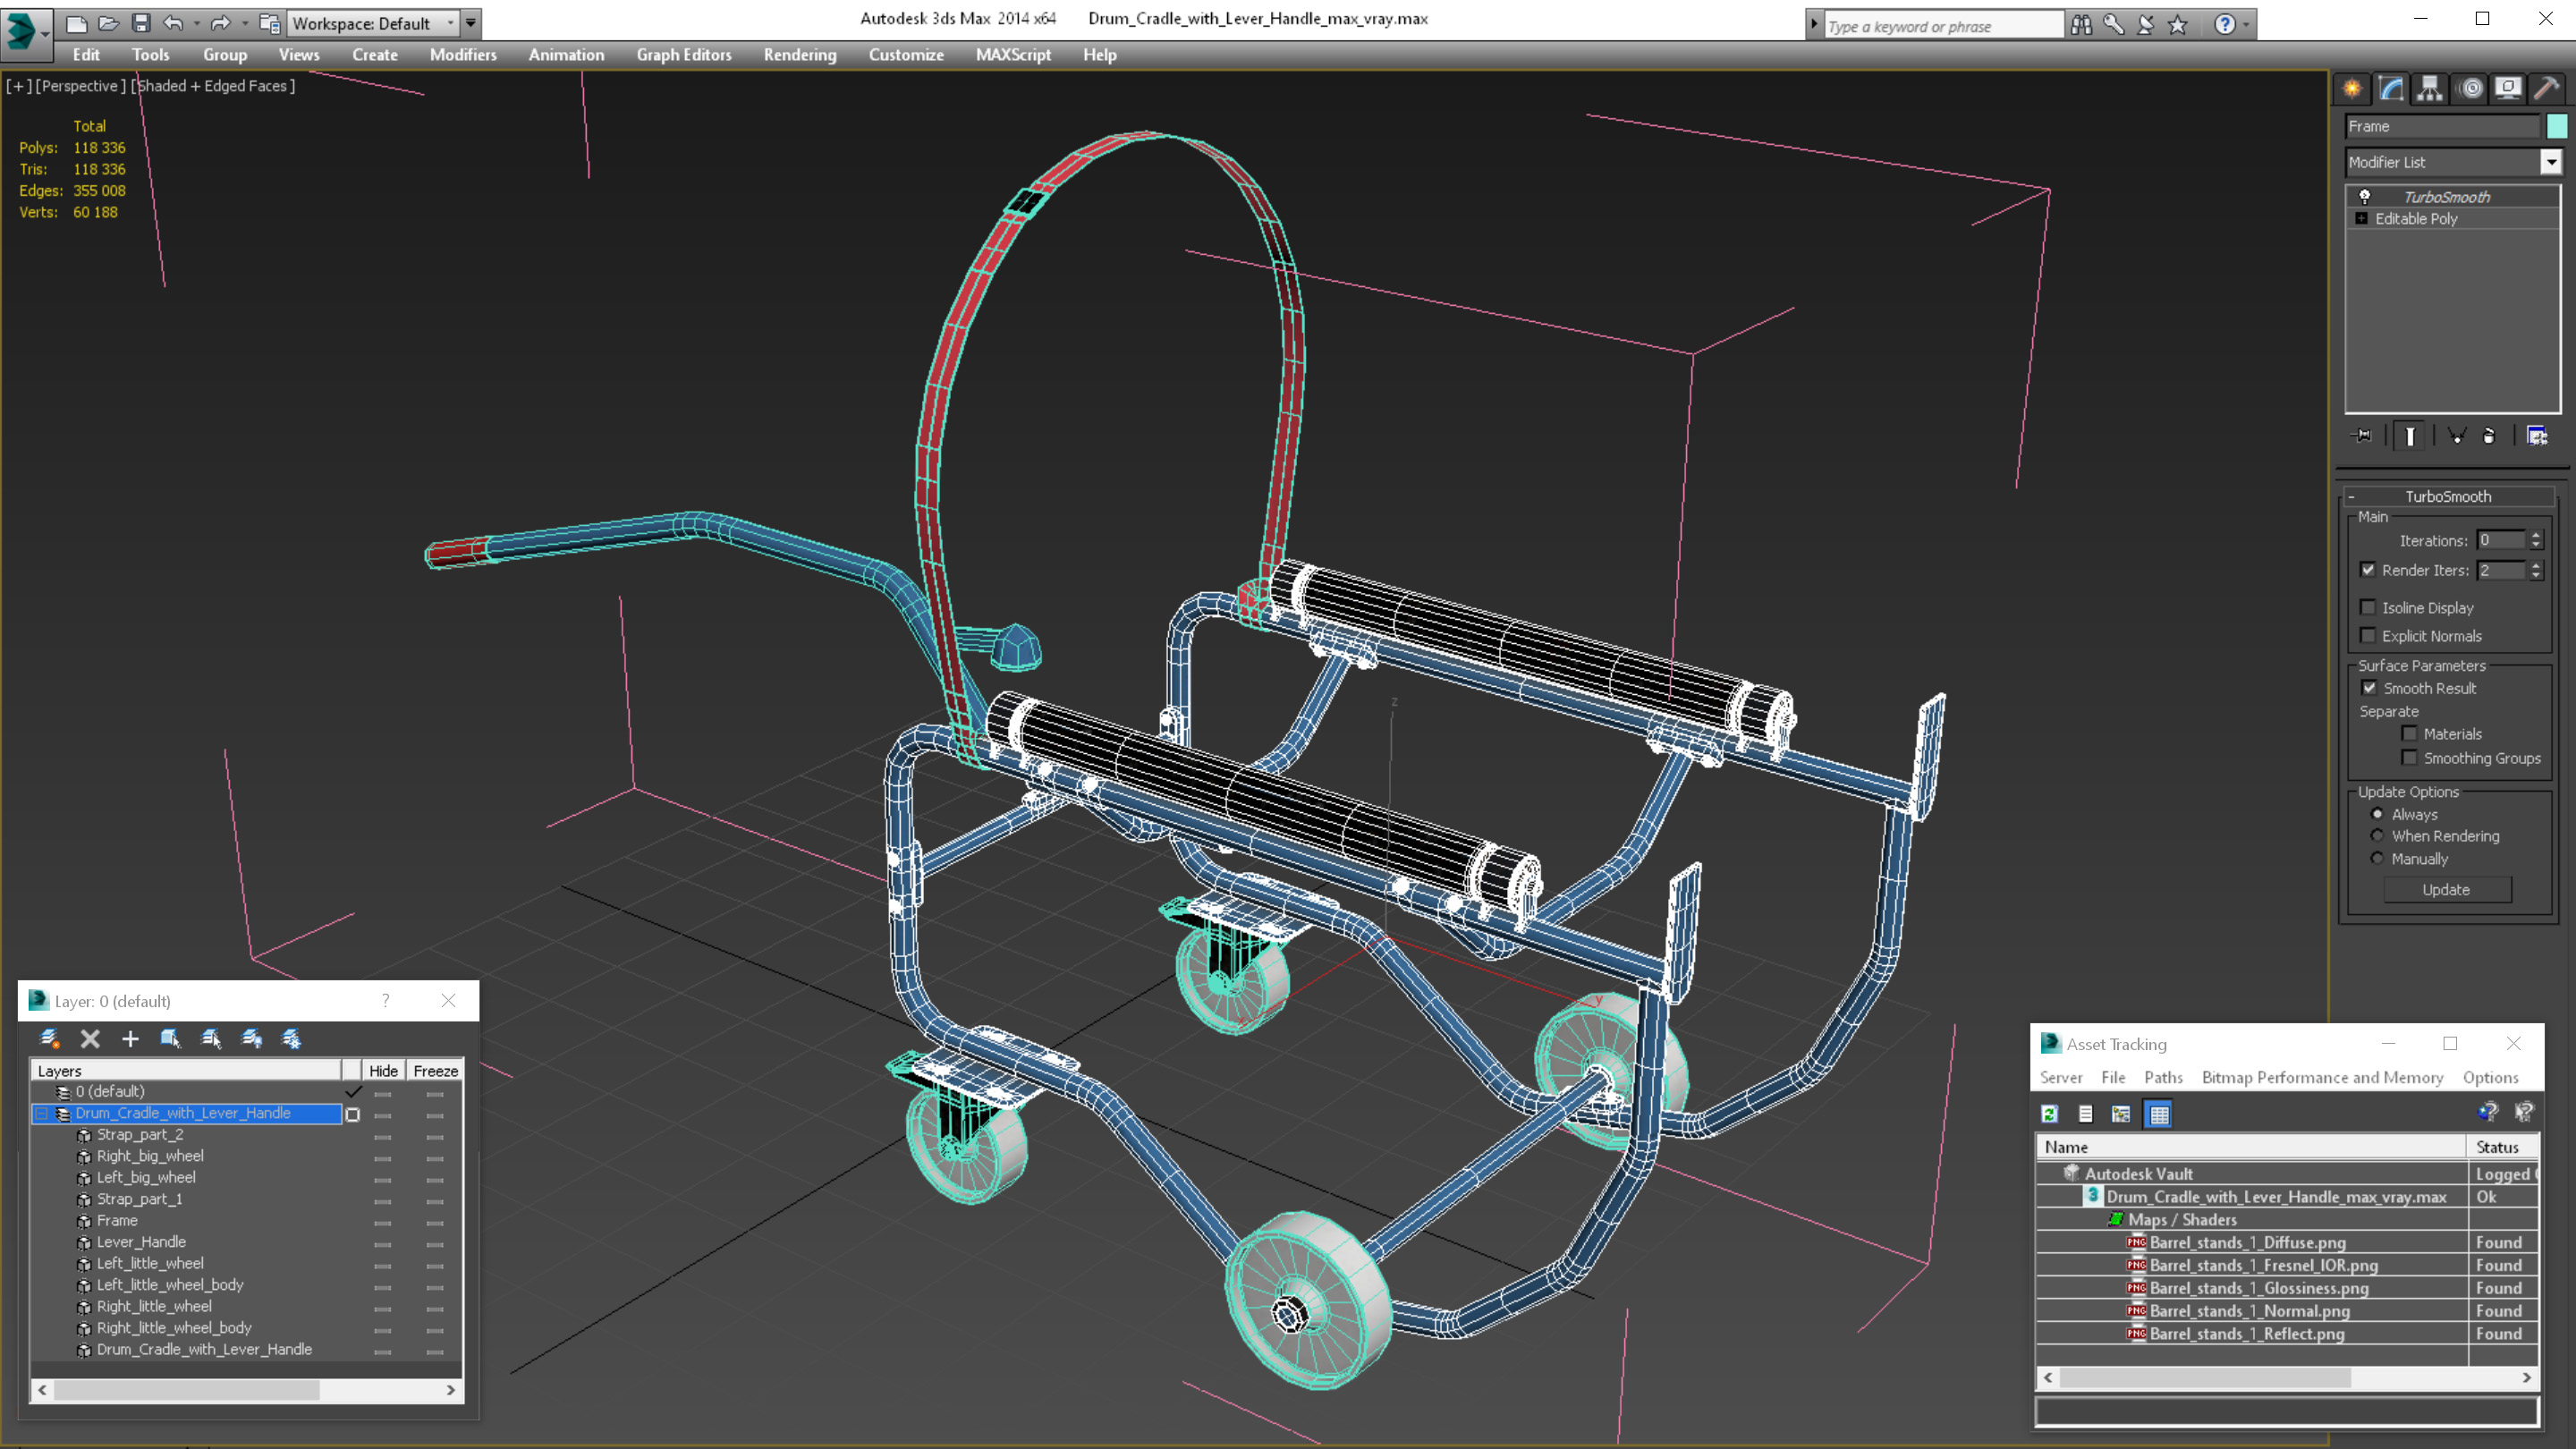Open Help question mark dropdown arrow

[2246, 25]
